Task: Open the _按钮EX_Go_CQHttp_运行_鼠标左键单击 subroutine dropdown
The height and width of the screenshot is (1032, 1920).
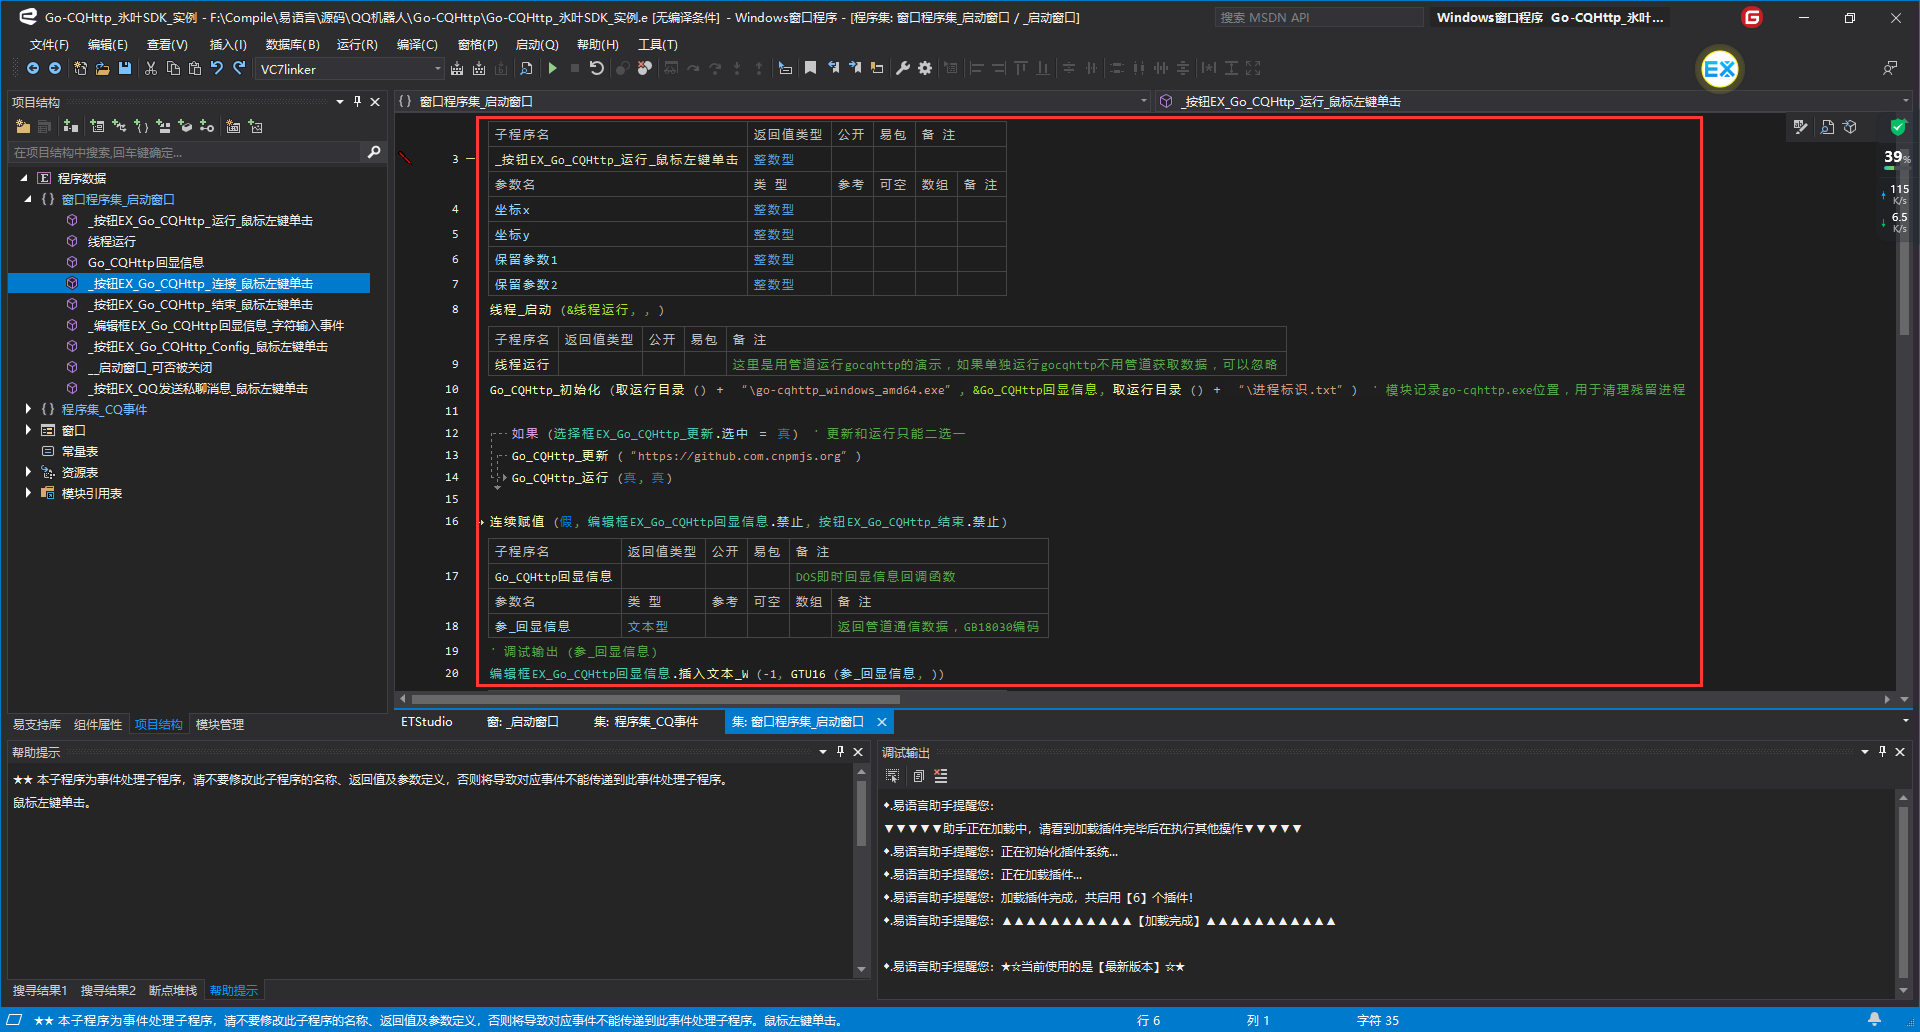Action: pyautogui.click(x=1904, y=101)
